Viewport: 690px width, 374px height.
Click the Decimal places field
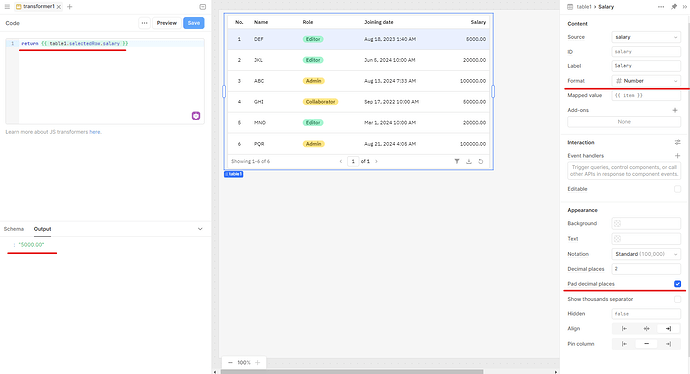(646, 269)
